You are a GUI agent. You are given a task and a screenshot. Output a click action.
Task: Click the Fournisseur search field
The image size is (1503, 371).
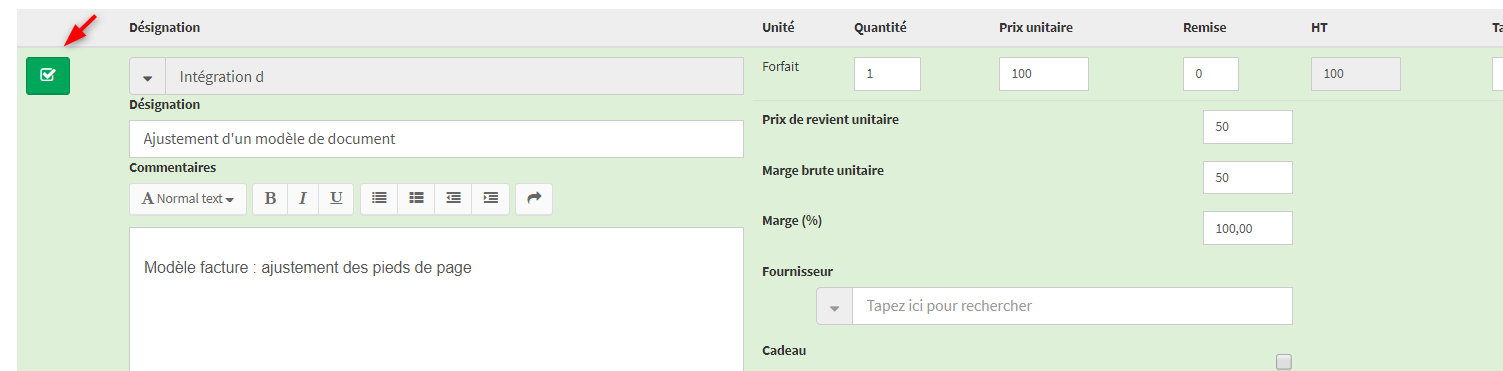pyautogui.click(x=1072, y=306)
